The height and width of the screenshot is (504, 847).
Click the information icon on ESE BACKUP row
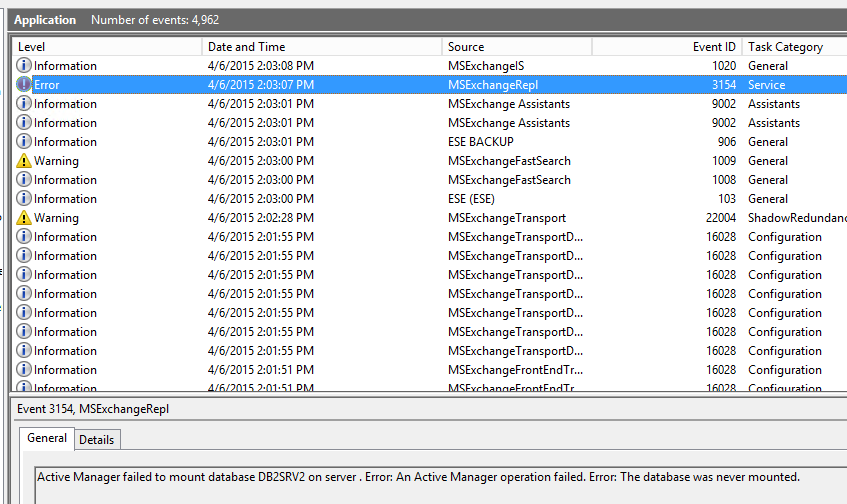point(23,142)
